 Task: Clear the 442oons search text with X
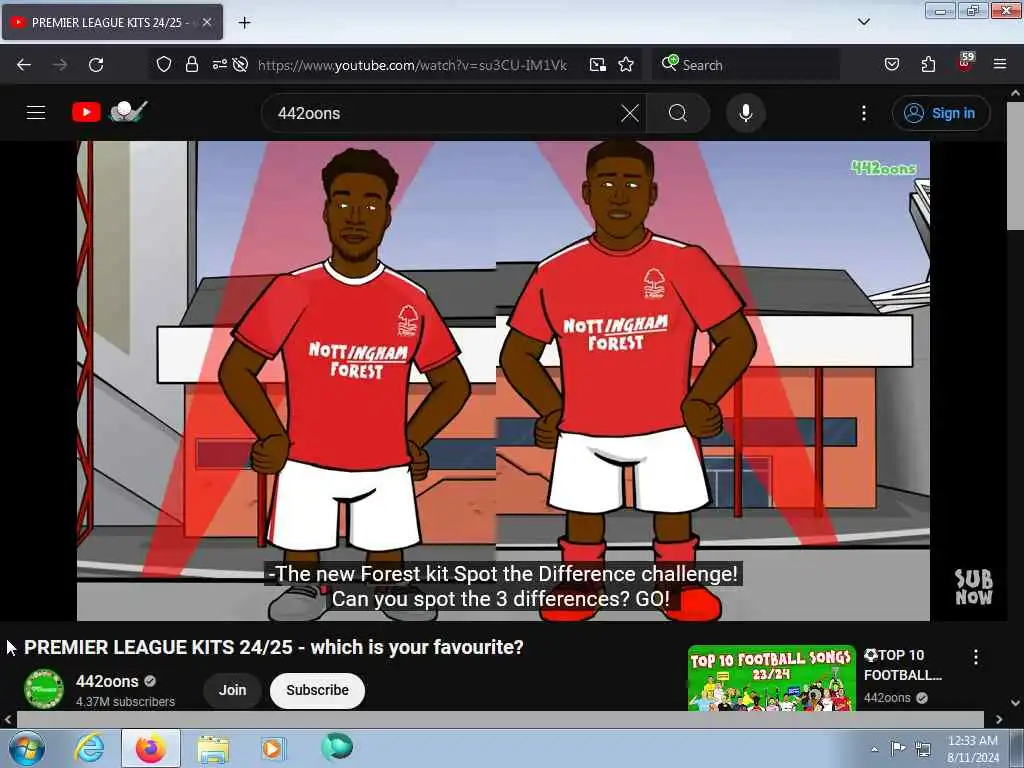point(630,113)
